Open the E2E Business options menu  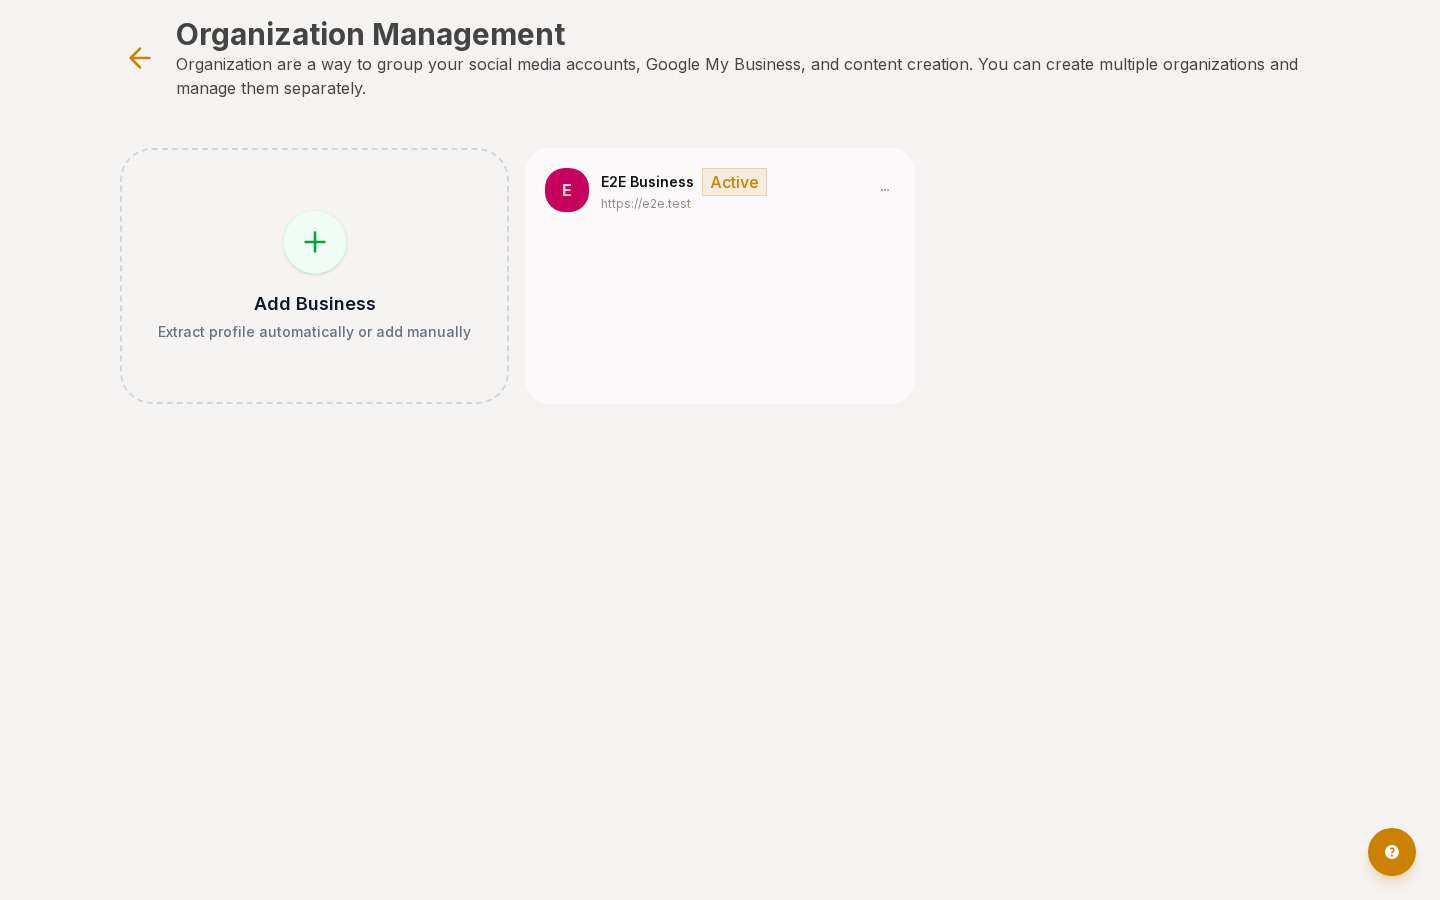click(x=885, y=190)
